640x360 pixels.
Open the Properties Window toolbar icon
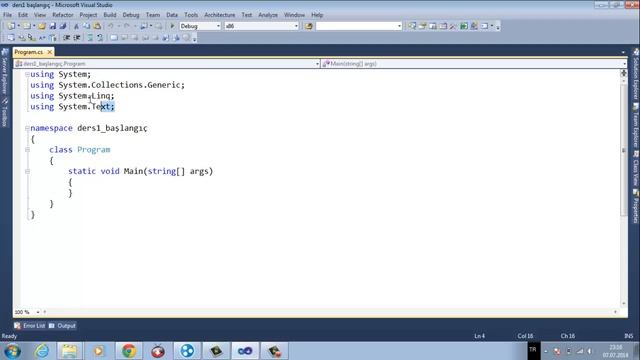tap(422, 26)
